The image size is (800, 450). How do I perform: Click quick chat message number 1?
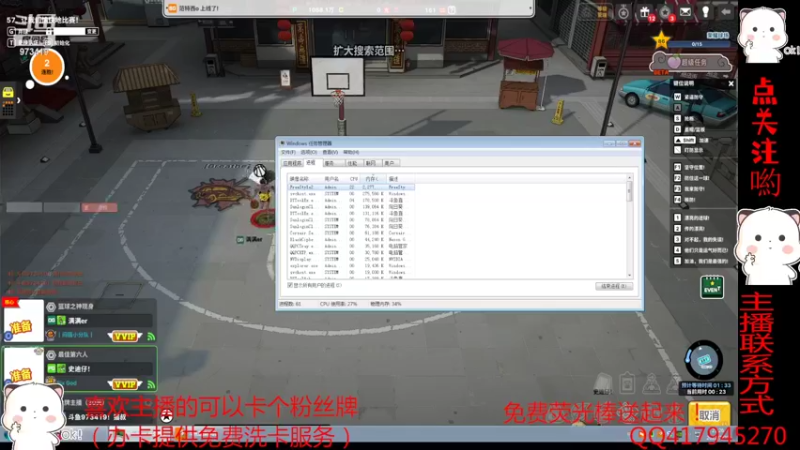tap(692, 218)
